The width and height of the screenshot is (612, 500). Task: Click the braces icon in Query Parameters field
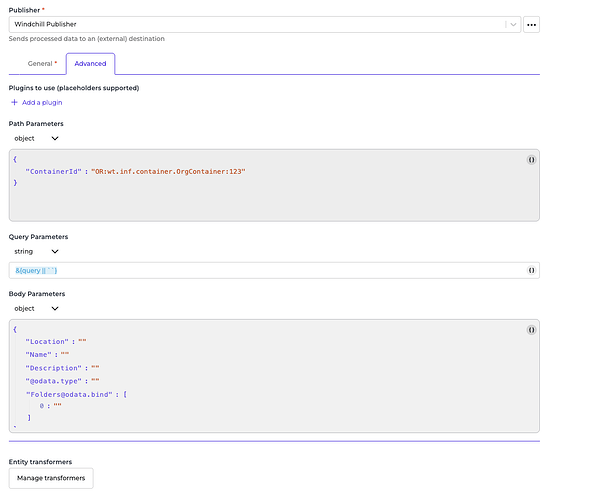(x=531, y=271)
